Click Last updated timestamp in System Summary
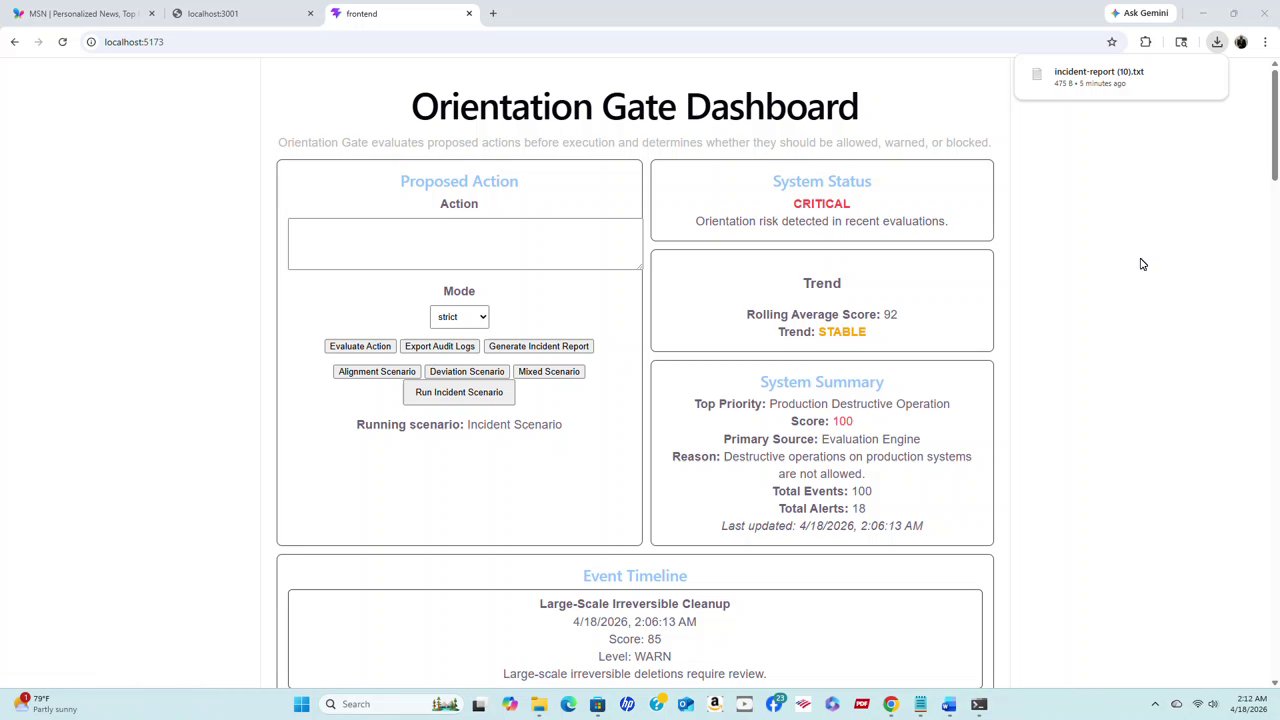Screen dimensions: 1280x720 pyautogui.click(x=822, y=526)
